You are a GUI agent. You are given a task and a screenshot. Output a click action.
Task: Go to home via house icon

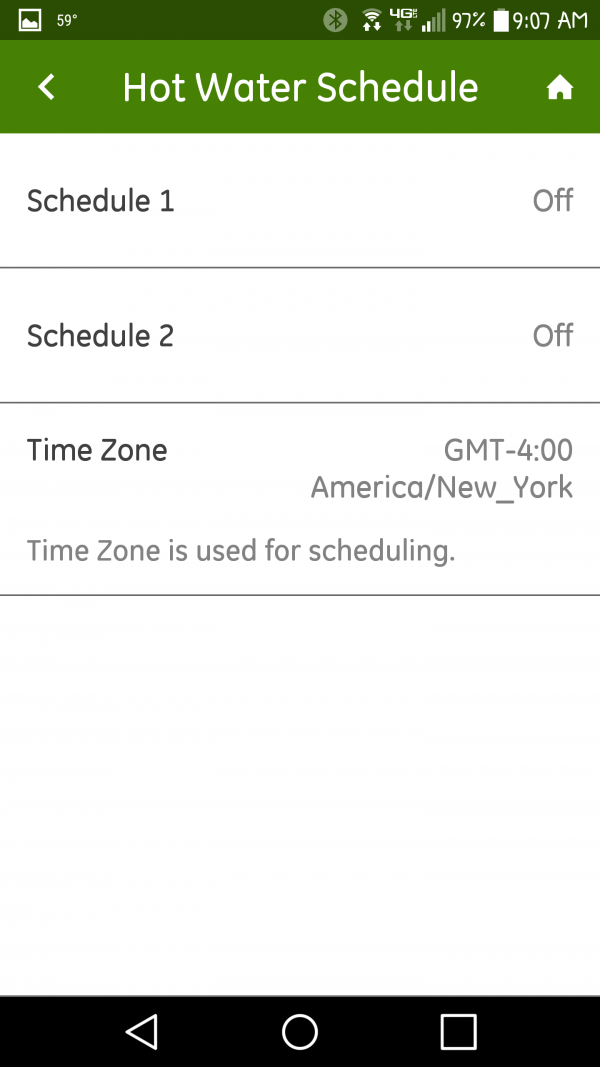tap(559, 88)
